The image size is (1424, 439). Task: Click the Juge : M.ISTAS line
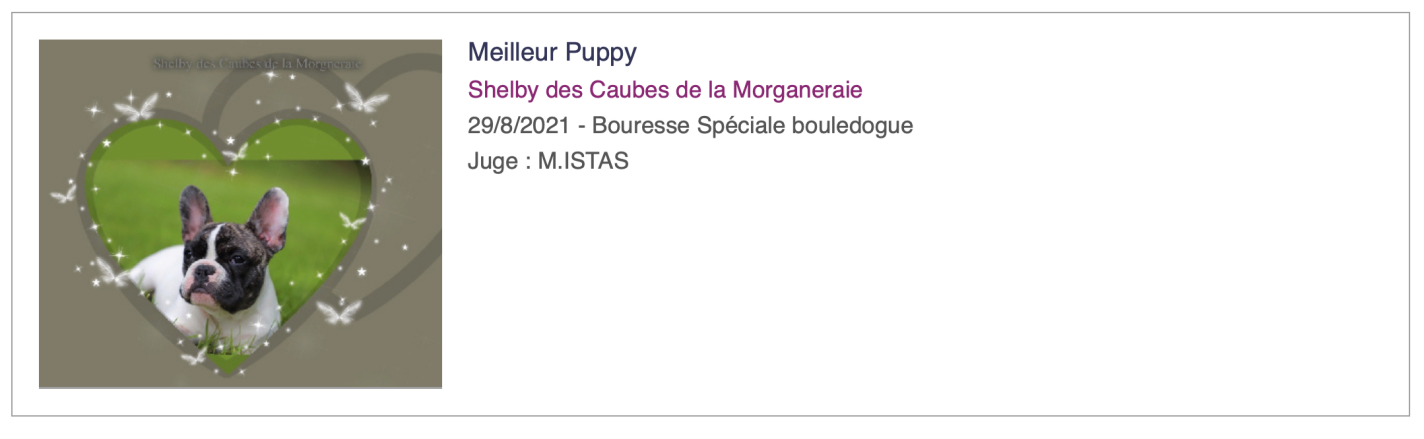(548, 161)
